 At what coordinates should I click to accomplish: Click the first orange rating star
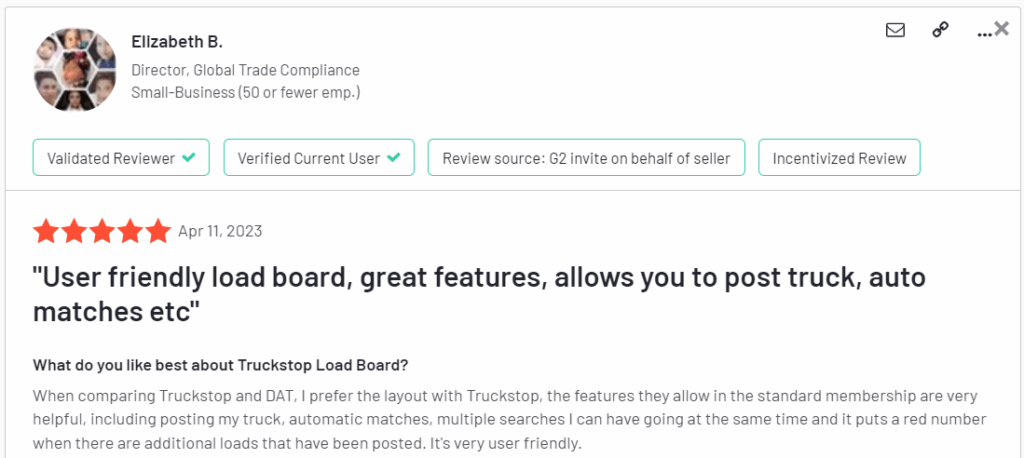[x=46, y=232]
